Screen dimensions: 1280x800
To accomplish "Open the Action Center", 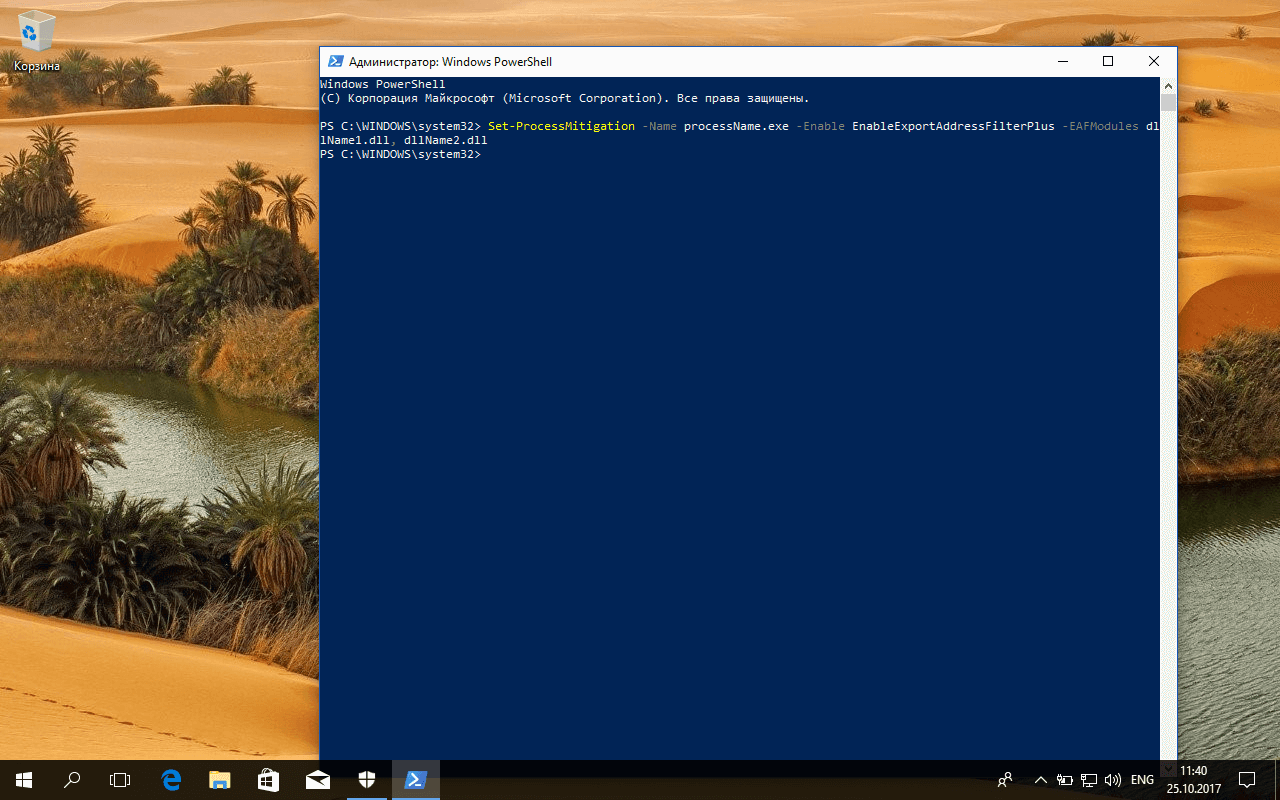I will tap(1248, 779).
